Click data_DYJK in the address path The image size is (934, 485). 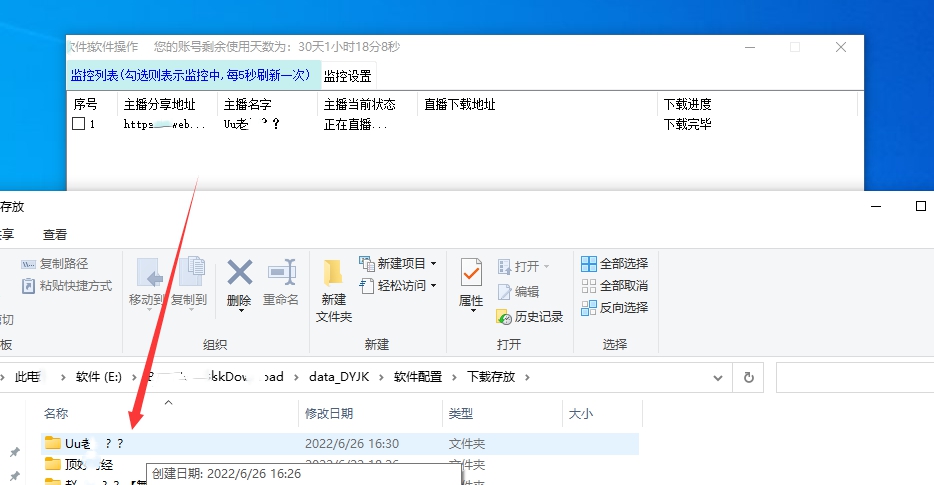[339, 377]
